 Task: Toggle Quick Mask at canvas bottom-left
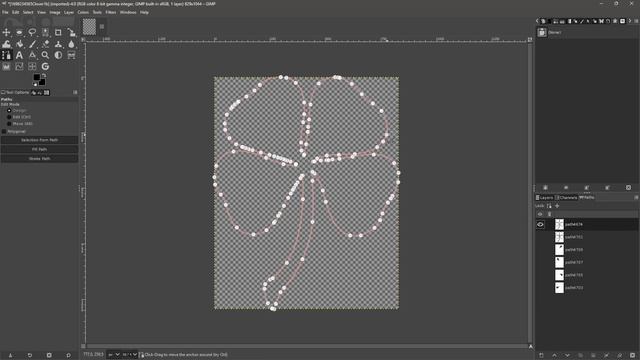click(83, 347)
